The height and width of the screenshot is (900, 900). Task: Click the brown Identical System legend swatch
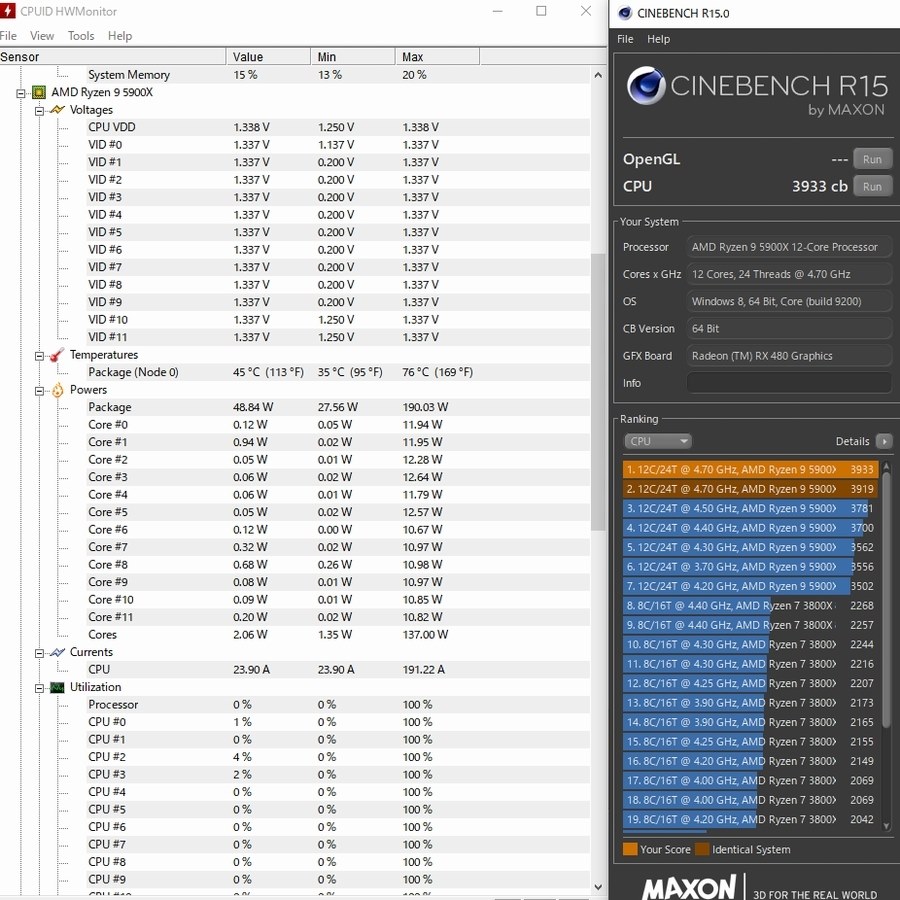point(701,849)
